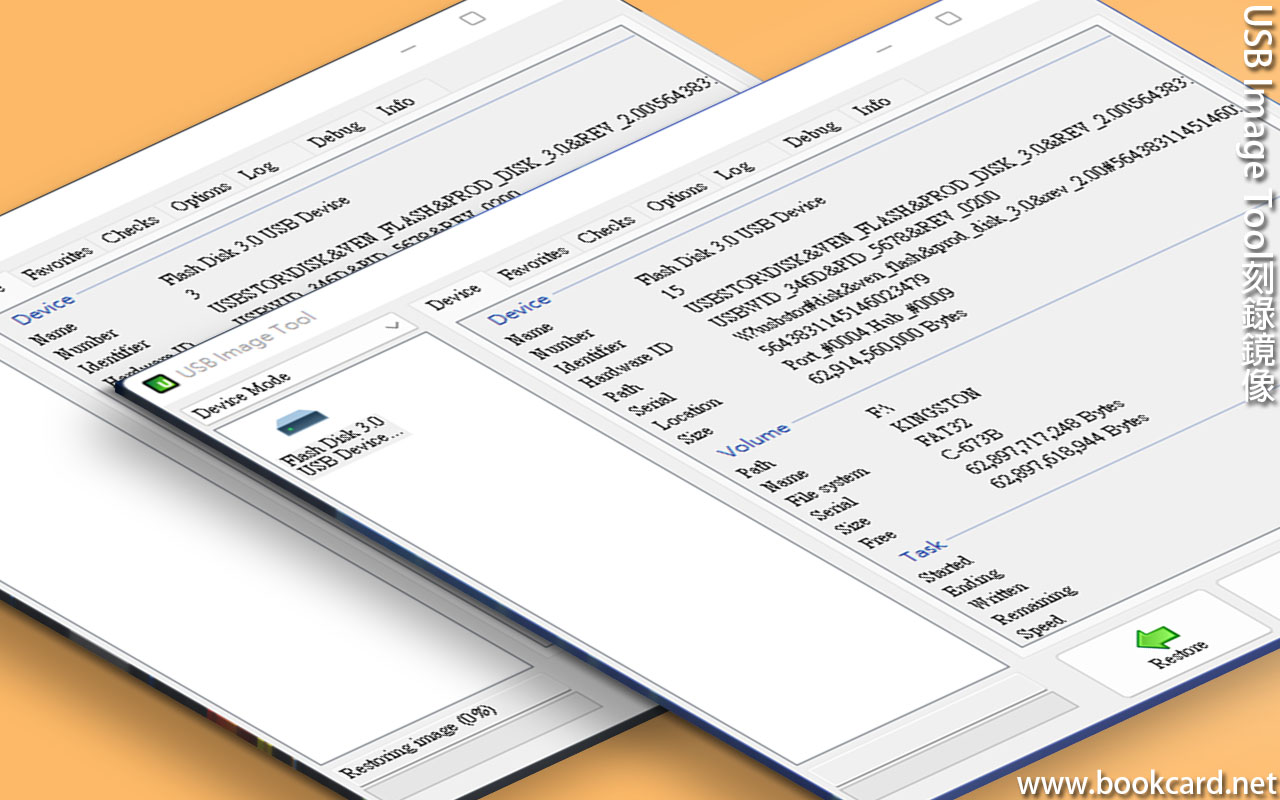Open the Debug tab in front window
The width and height of the screenshot is (1280, 800).
(x=811, y=133)
